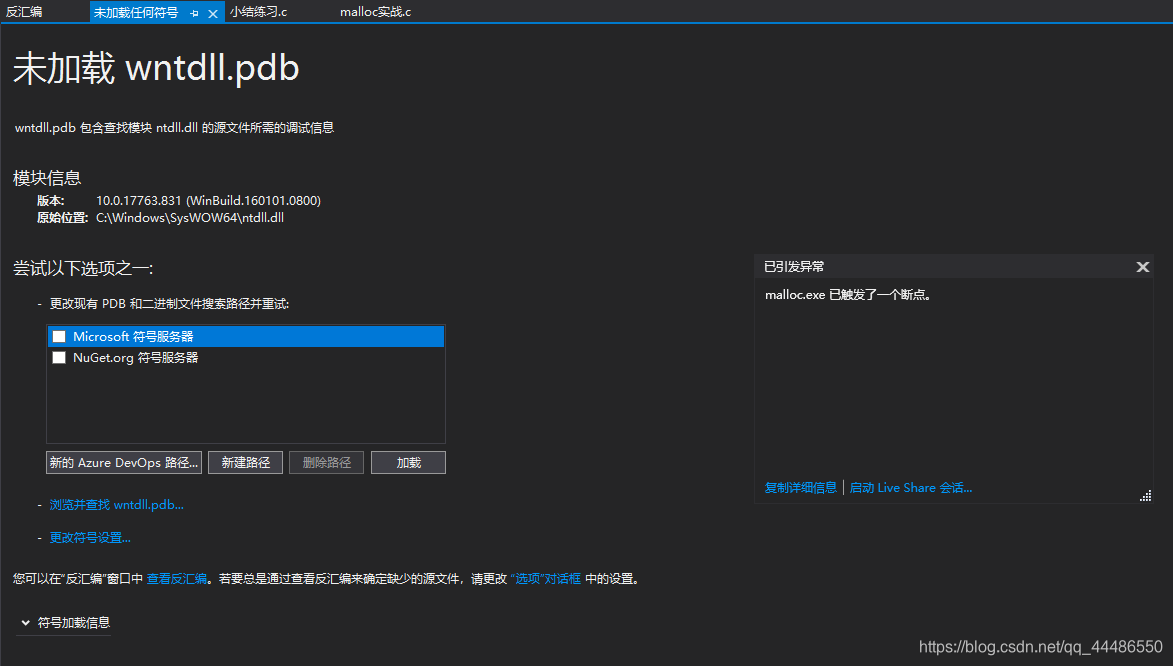Click the path C:\Windows\SysWOW64\ntdll.dll
1173x666 pixels.
click(190, 218)
